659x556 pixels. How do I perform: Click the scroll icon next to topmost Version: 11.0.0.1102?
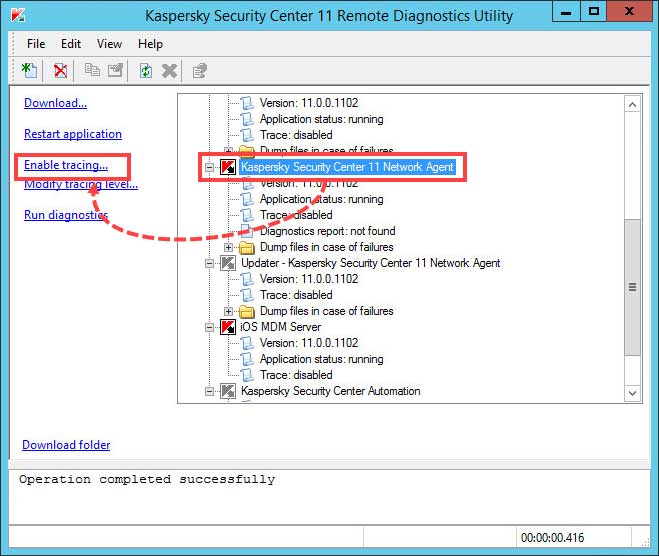click(x=247, y=103)
